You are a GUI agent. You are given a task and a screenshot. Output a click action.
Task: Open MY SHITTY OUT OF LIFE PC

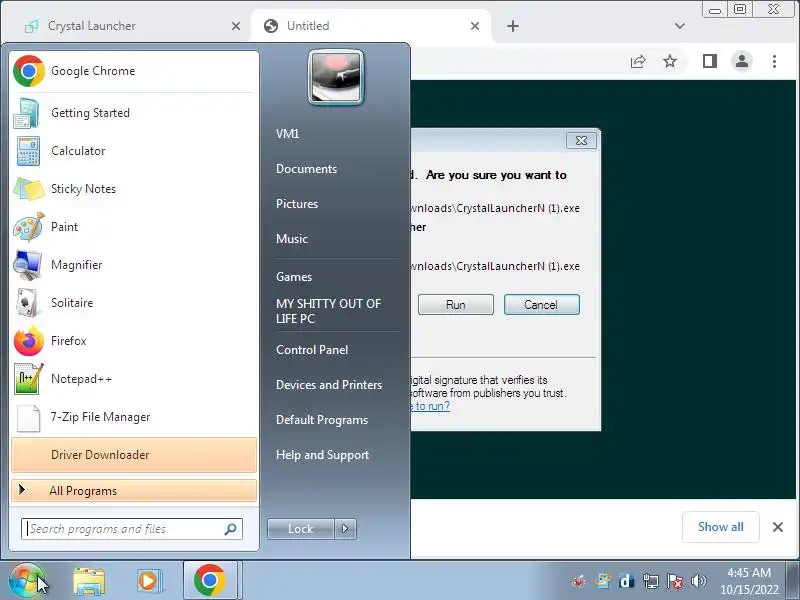(x=329, y=311)
